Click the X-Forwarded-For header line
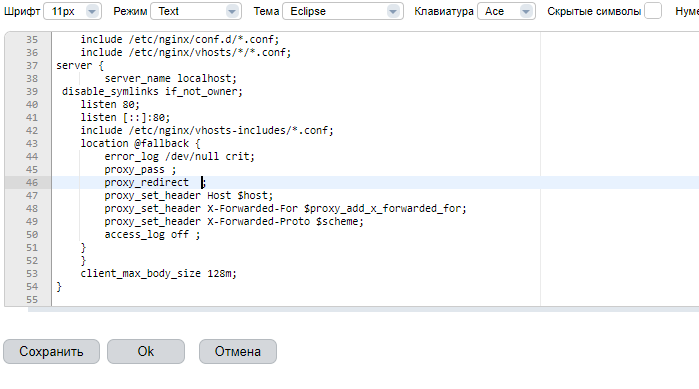This screenshot has width=699, height=389. coord(285,208)
